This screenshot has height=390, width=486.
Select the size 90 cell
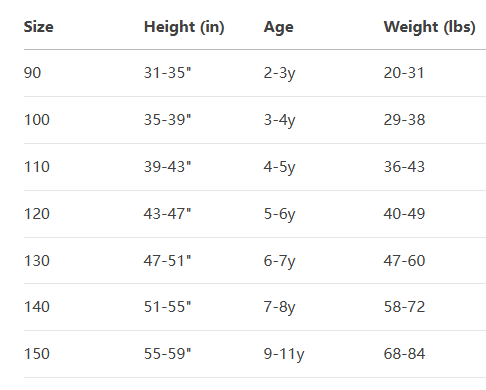point(33,73)
